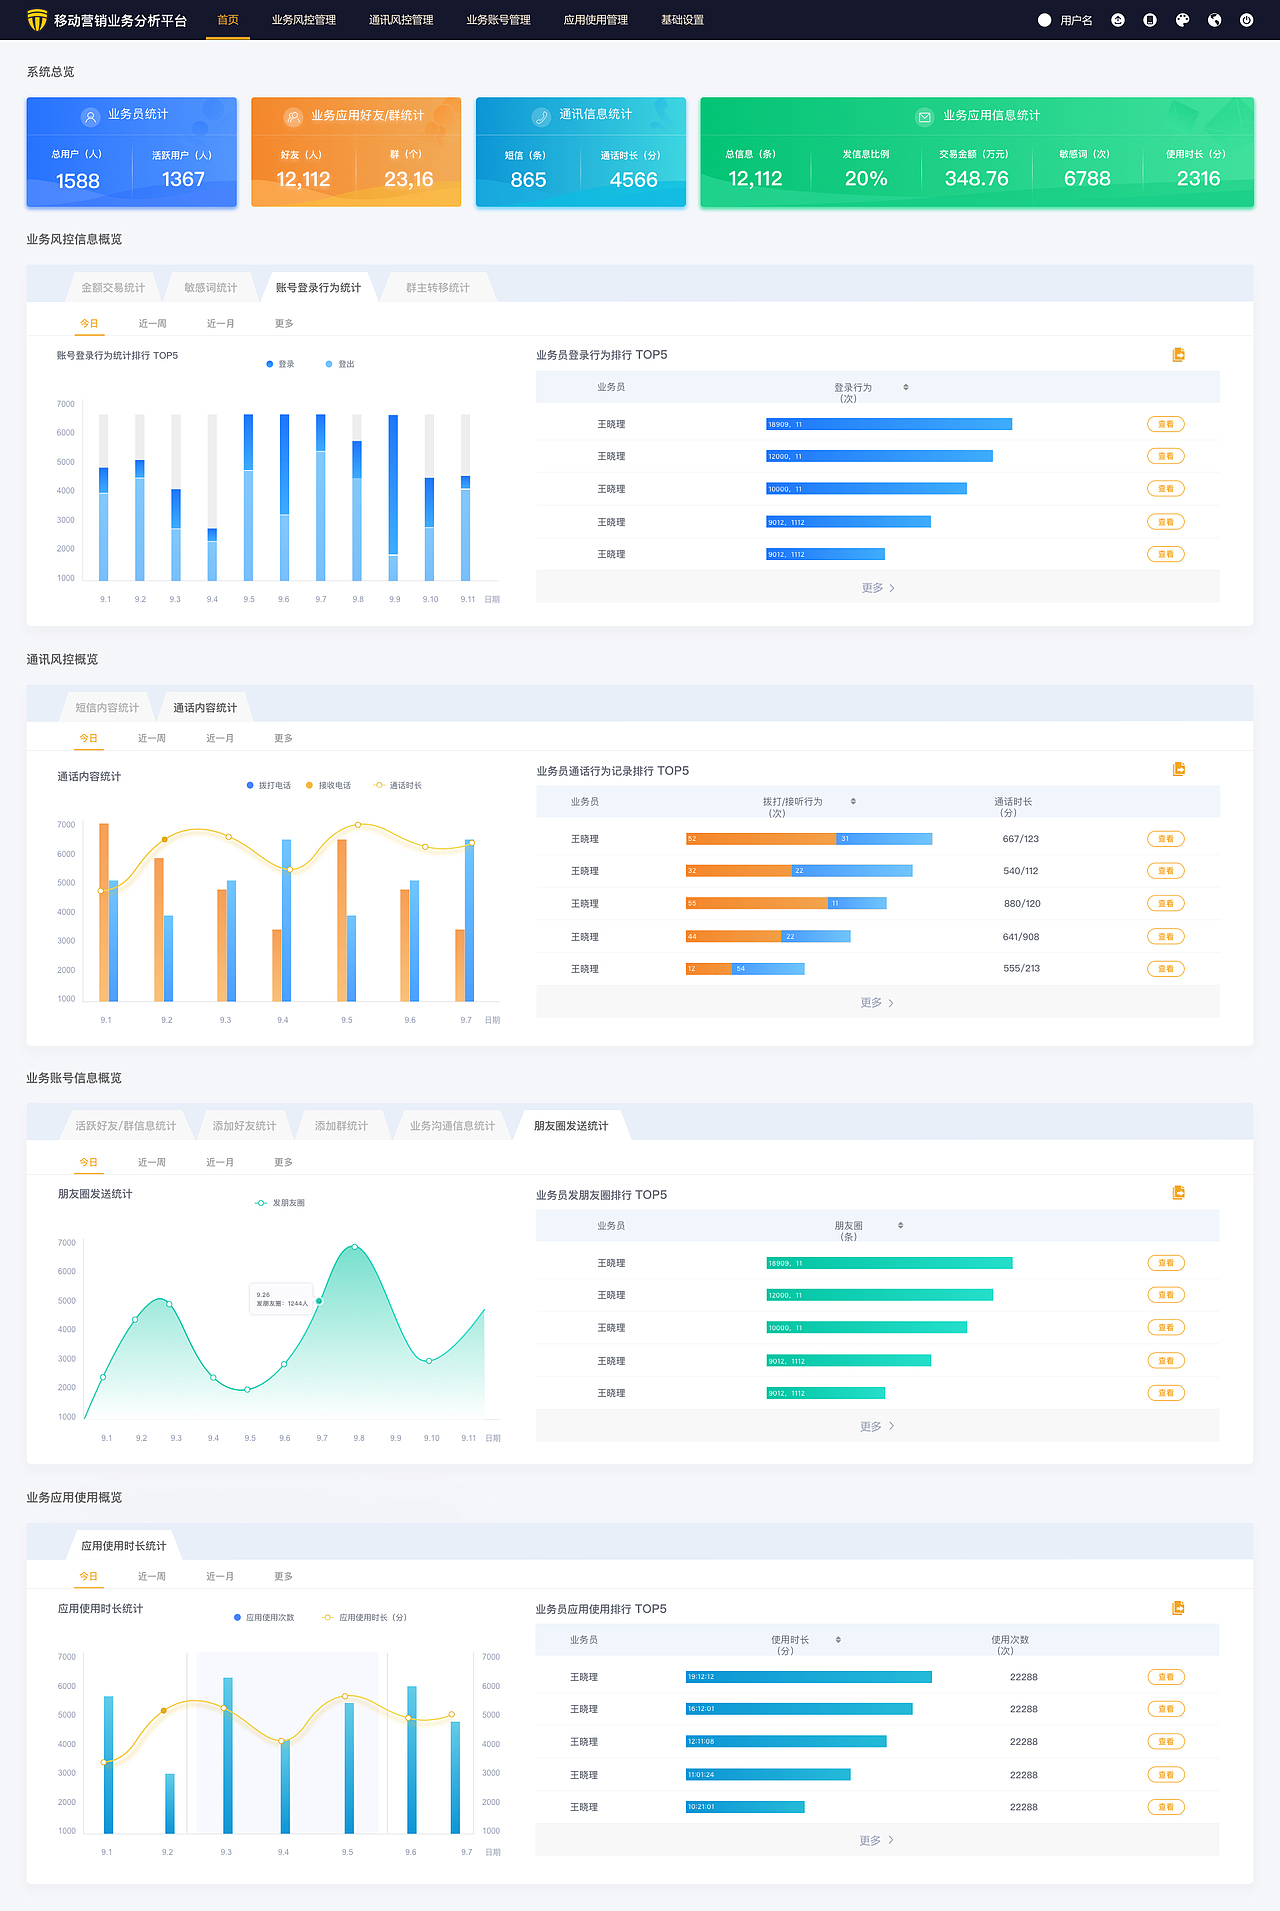Click 查看 for the 19:12:12 usage row
Image resolution: width=1280 pixels, height=1911 pixels.
[x=1166, y=1677]
